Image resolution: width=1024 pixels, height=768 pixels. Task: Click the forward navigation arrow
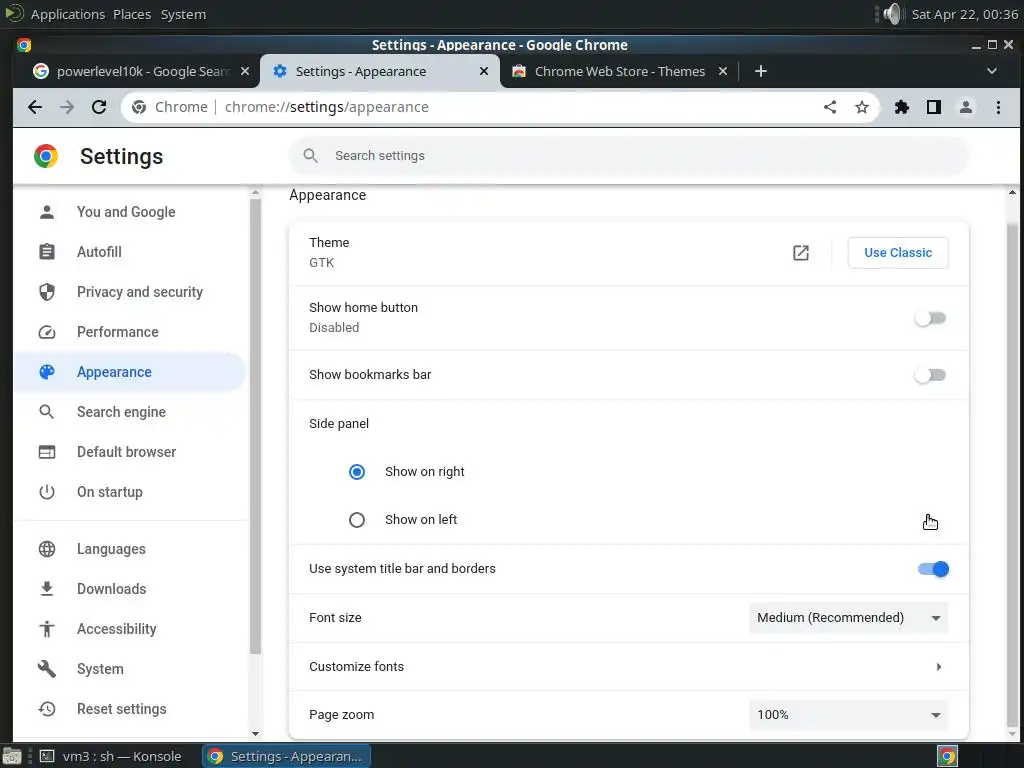point(67,107)
